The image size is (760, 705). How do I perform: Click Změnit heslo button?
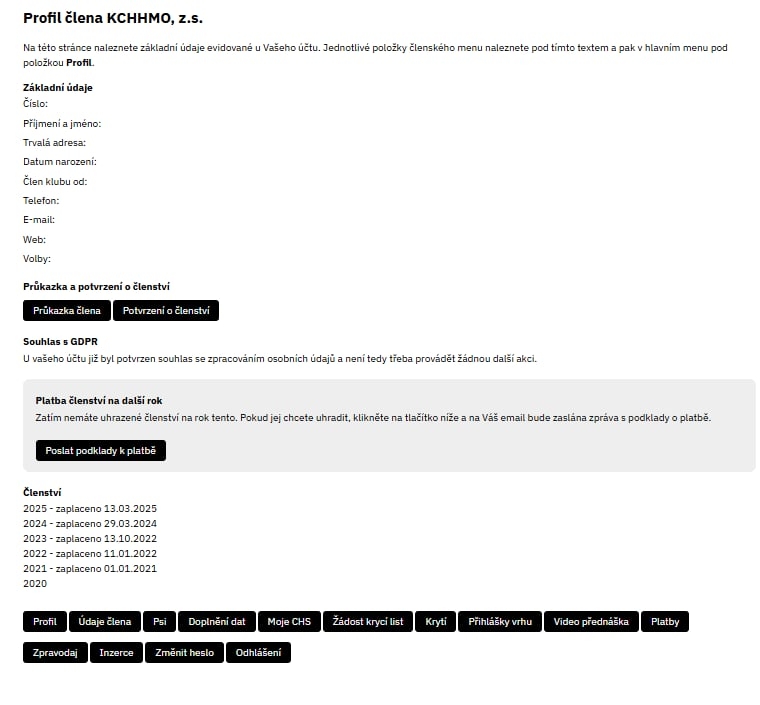(185, 653)
